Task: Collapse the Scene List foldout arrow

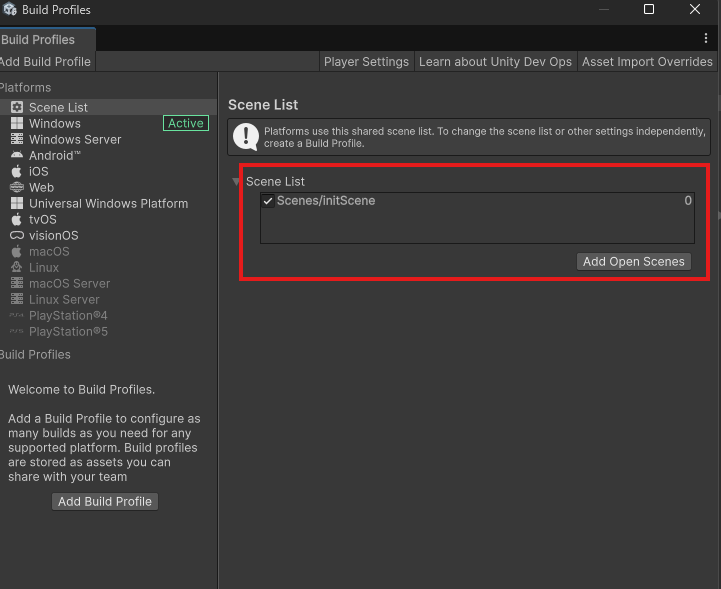Action: pyautogui.click(x=236, y=182)
